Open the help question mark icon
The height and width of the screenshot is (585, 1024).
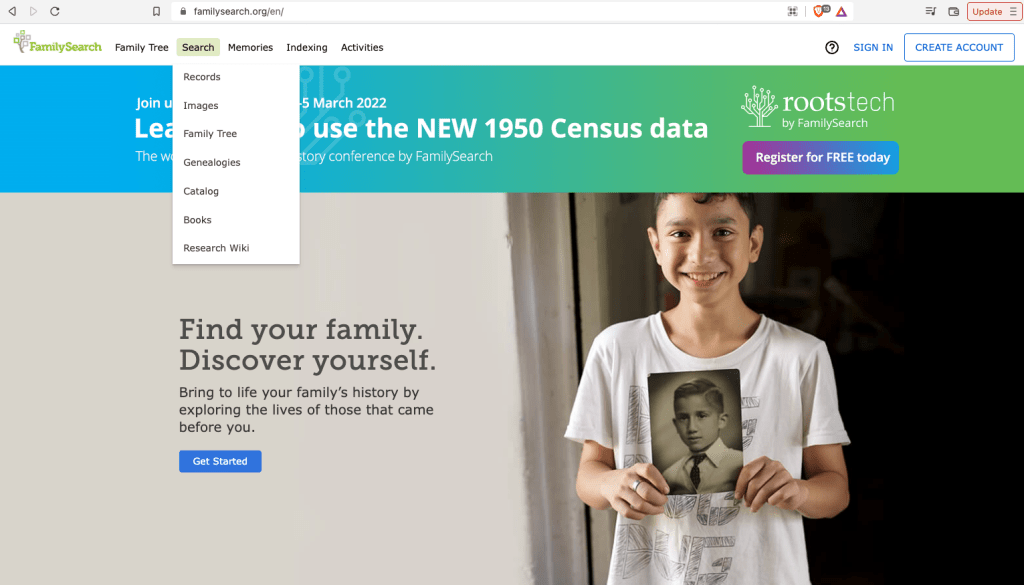(831, 48)
